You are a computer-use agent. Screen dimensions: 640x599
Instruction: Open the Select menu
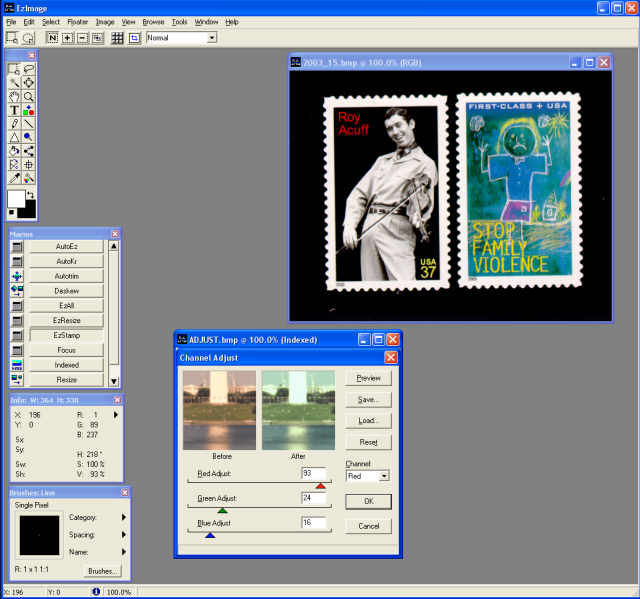point(51,22)
